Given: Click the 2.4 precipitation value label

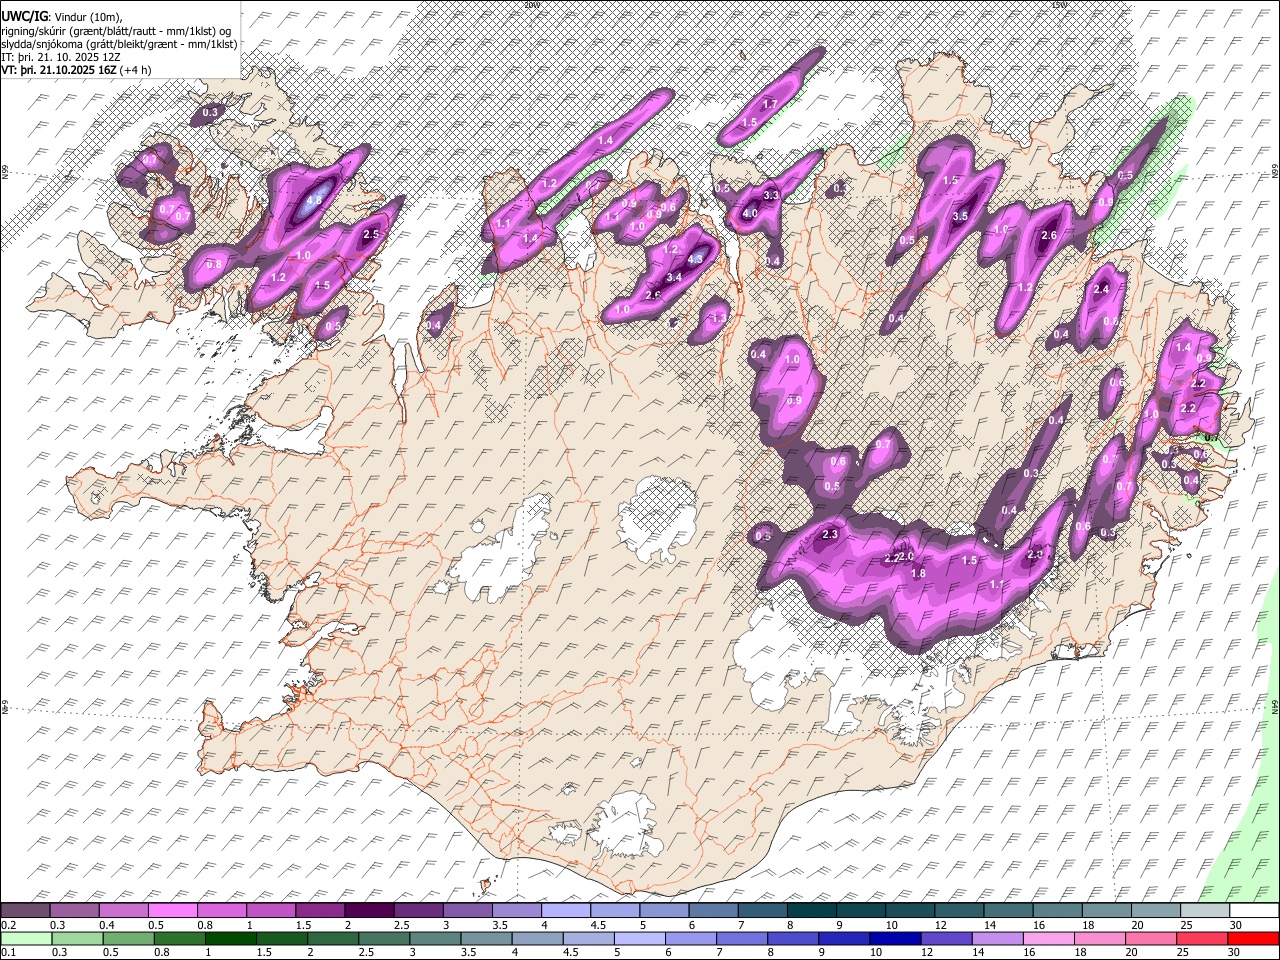Looking at the screenshot, I should click(x=1102, y=289).
